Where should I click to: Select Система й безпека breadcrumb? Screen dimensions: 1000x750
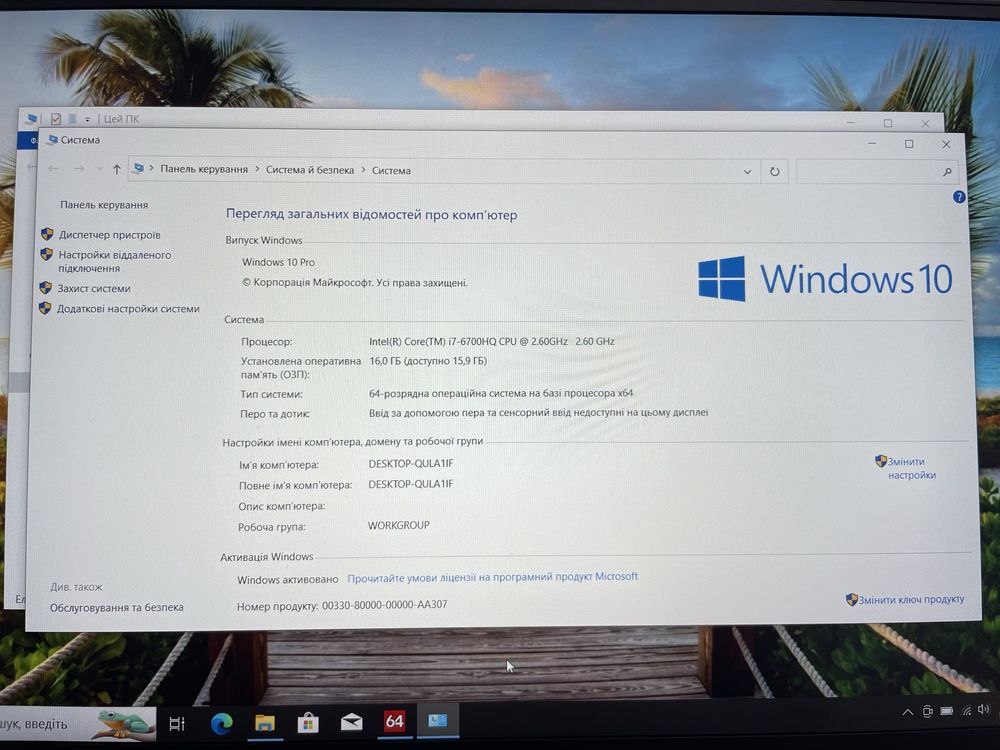click(310, 170)
